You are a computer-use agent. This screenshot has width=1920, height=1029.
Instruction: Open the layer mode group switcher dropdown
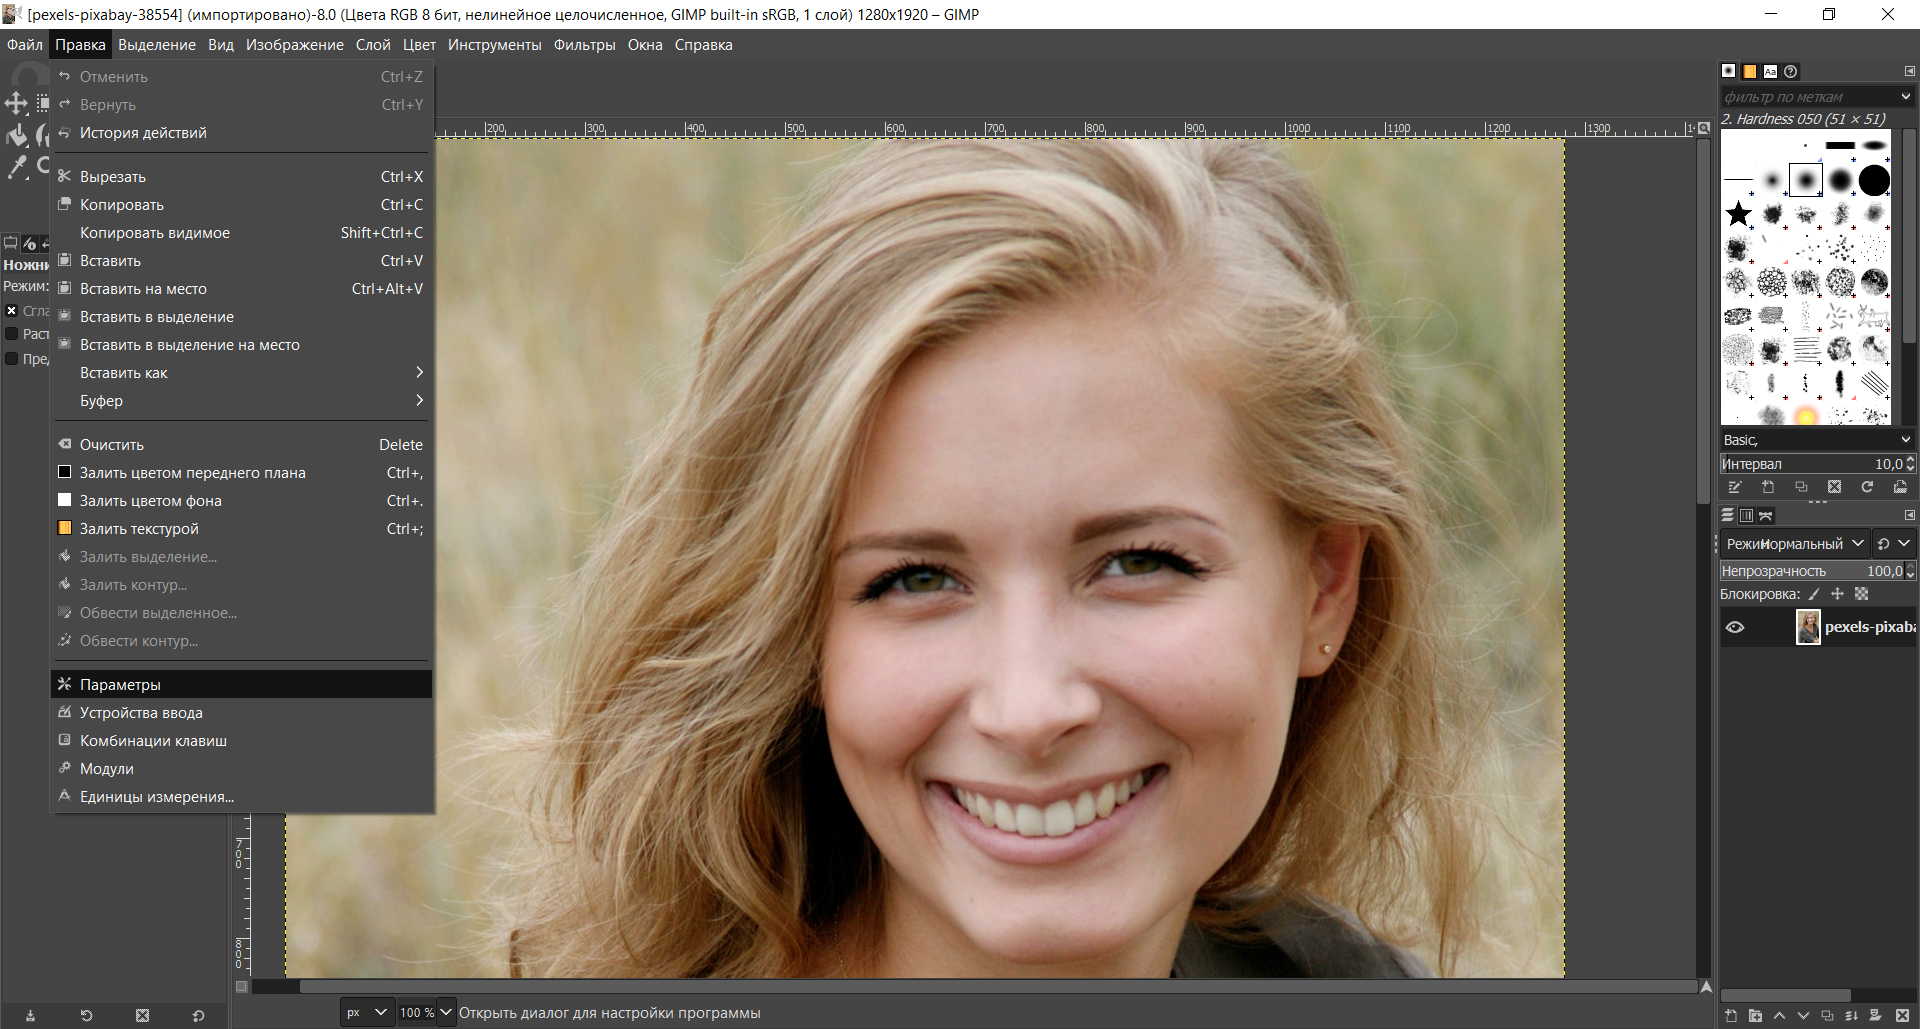(x=1894, y=544)
